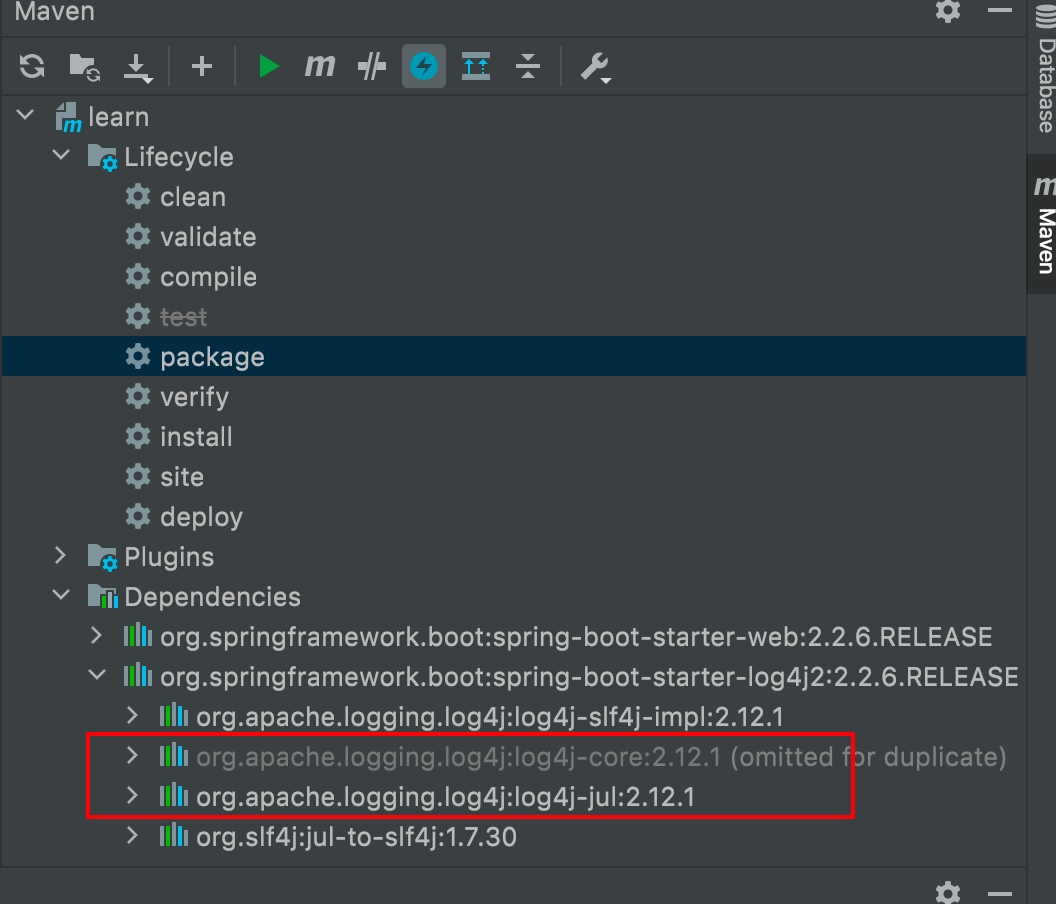Click Generate Sources and Update Folders icon
1056x904 pixels.
coord(84,66)
